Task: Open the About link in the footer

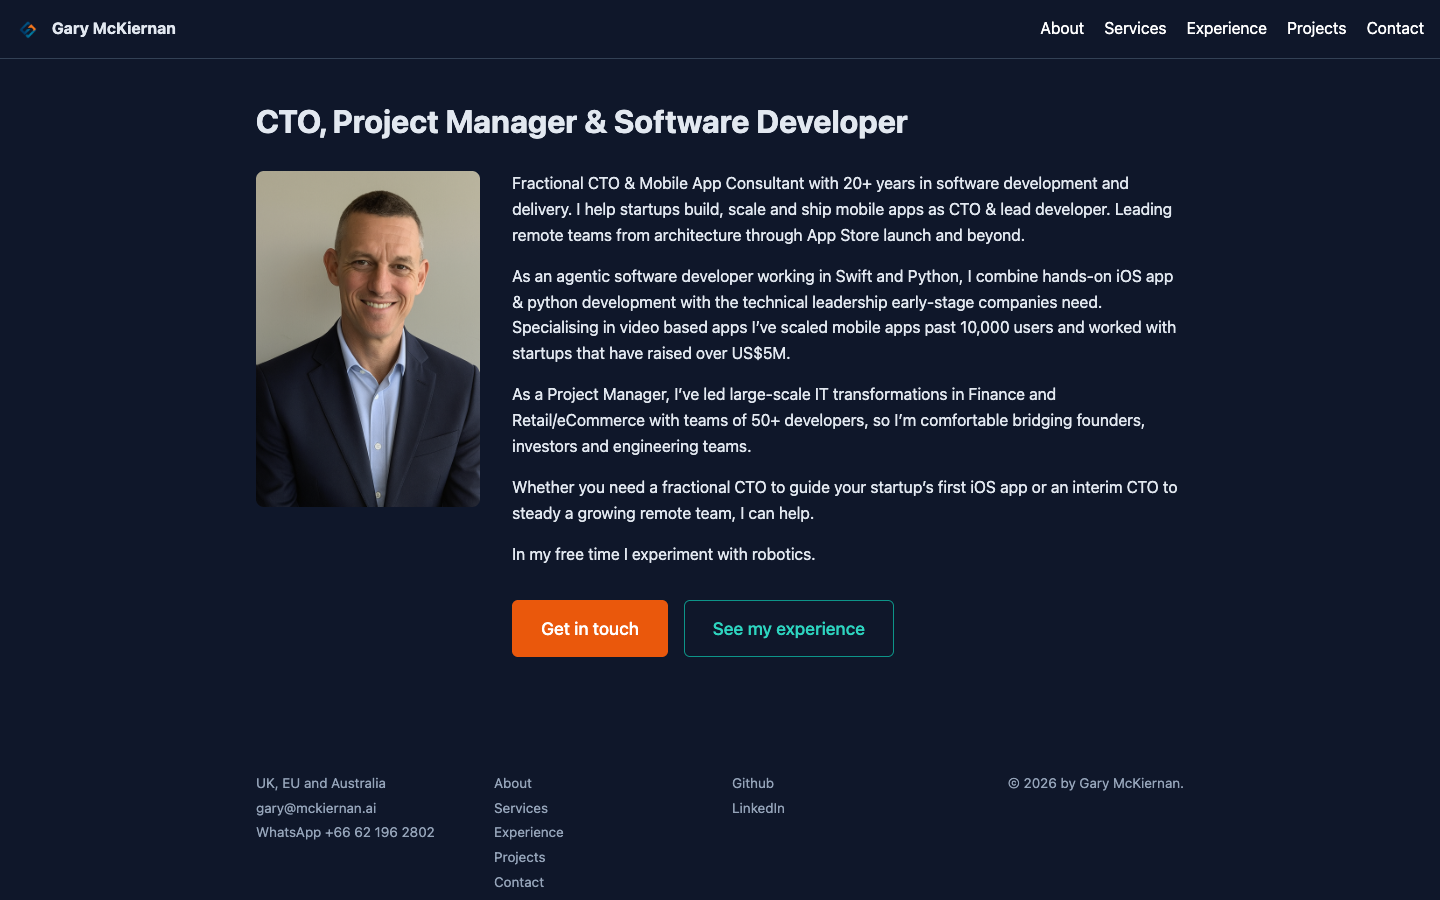Action: coord(513,783)
